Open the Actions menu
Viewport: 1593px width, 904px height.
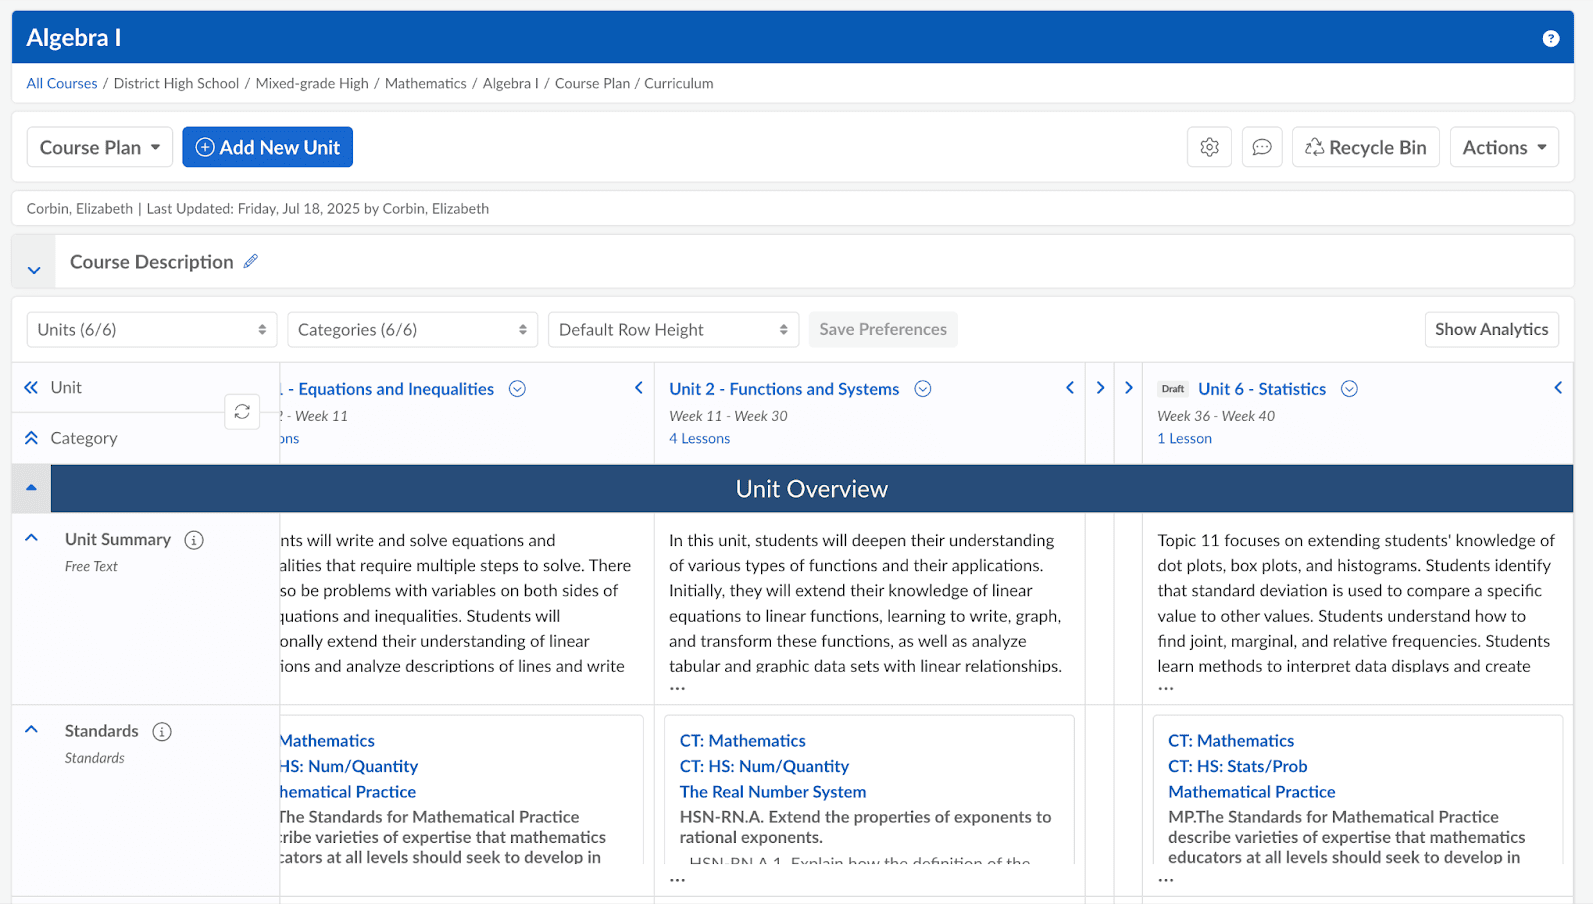[x=1503, y=147]
